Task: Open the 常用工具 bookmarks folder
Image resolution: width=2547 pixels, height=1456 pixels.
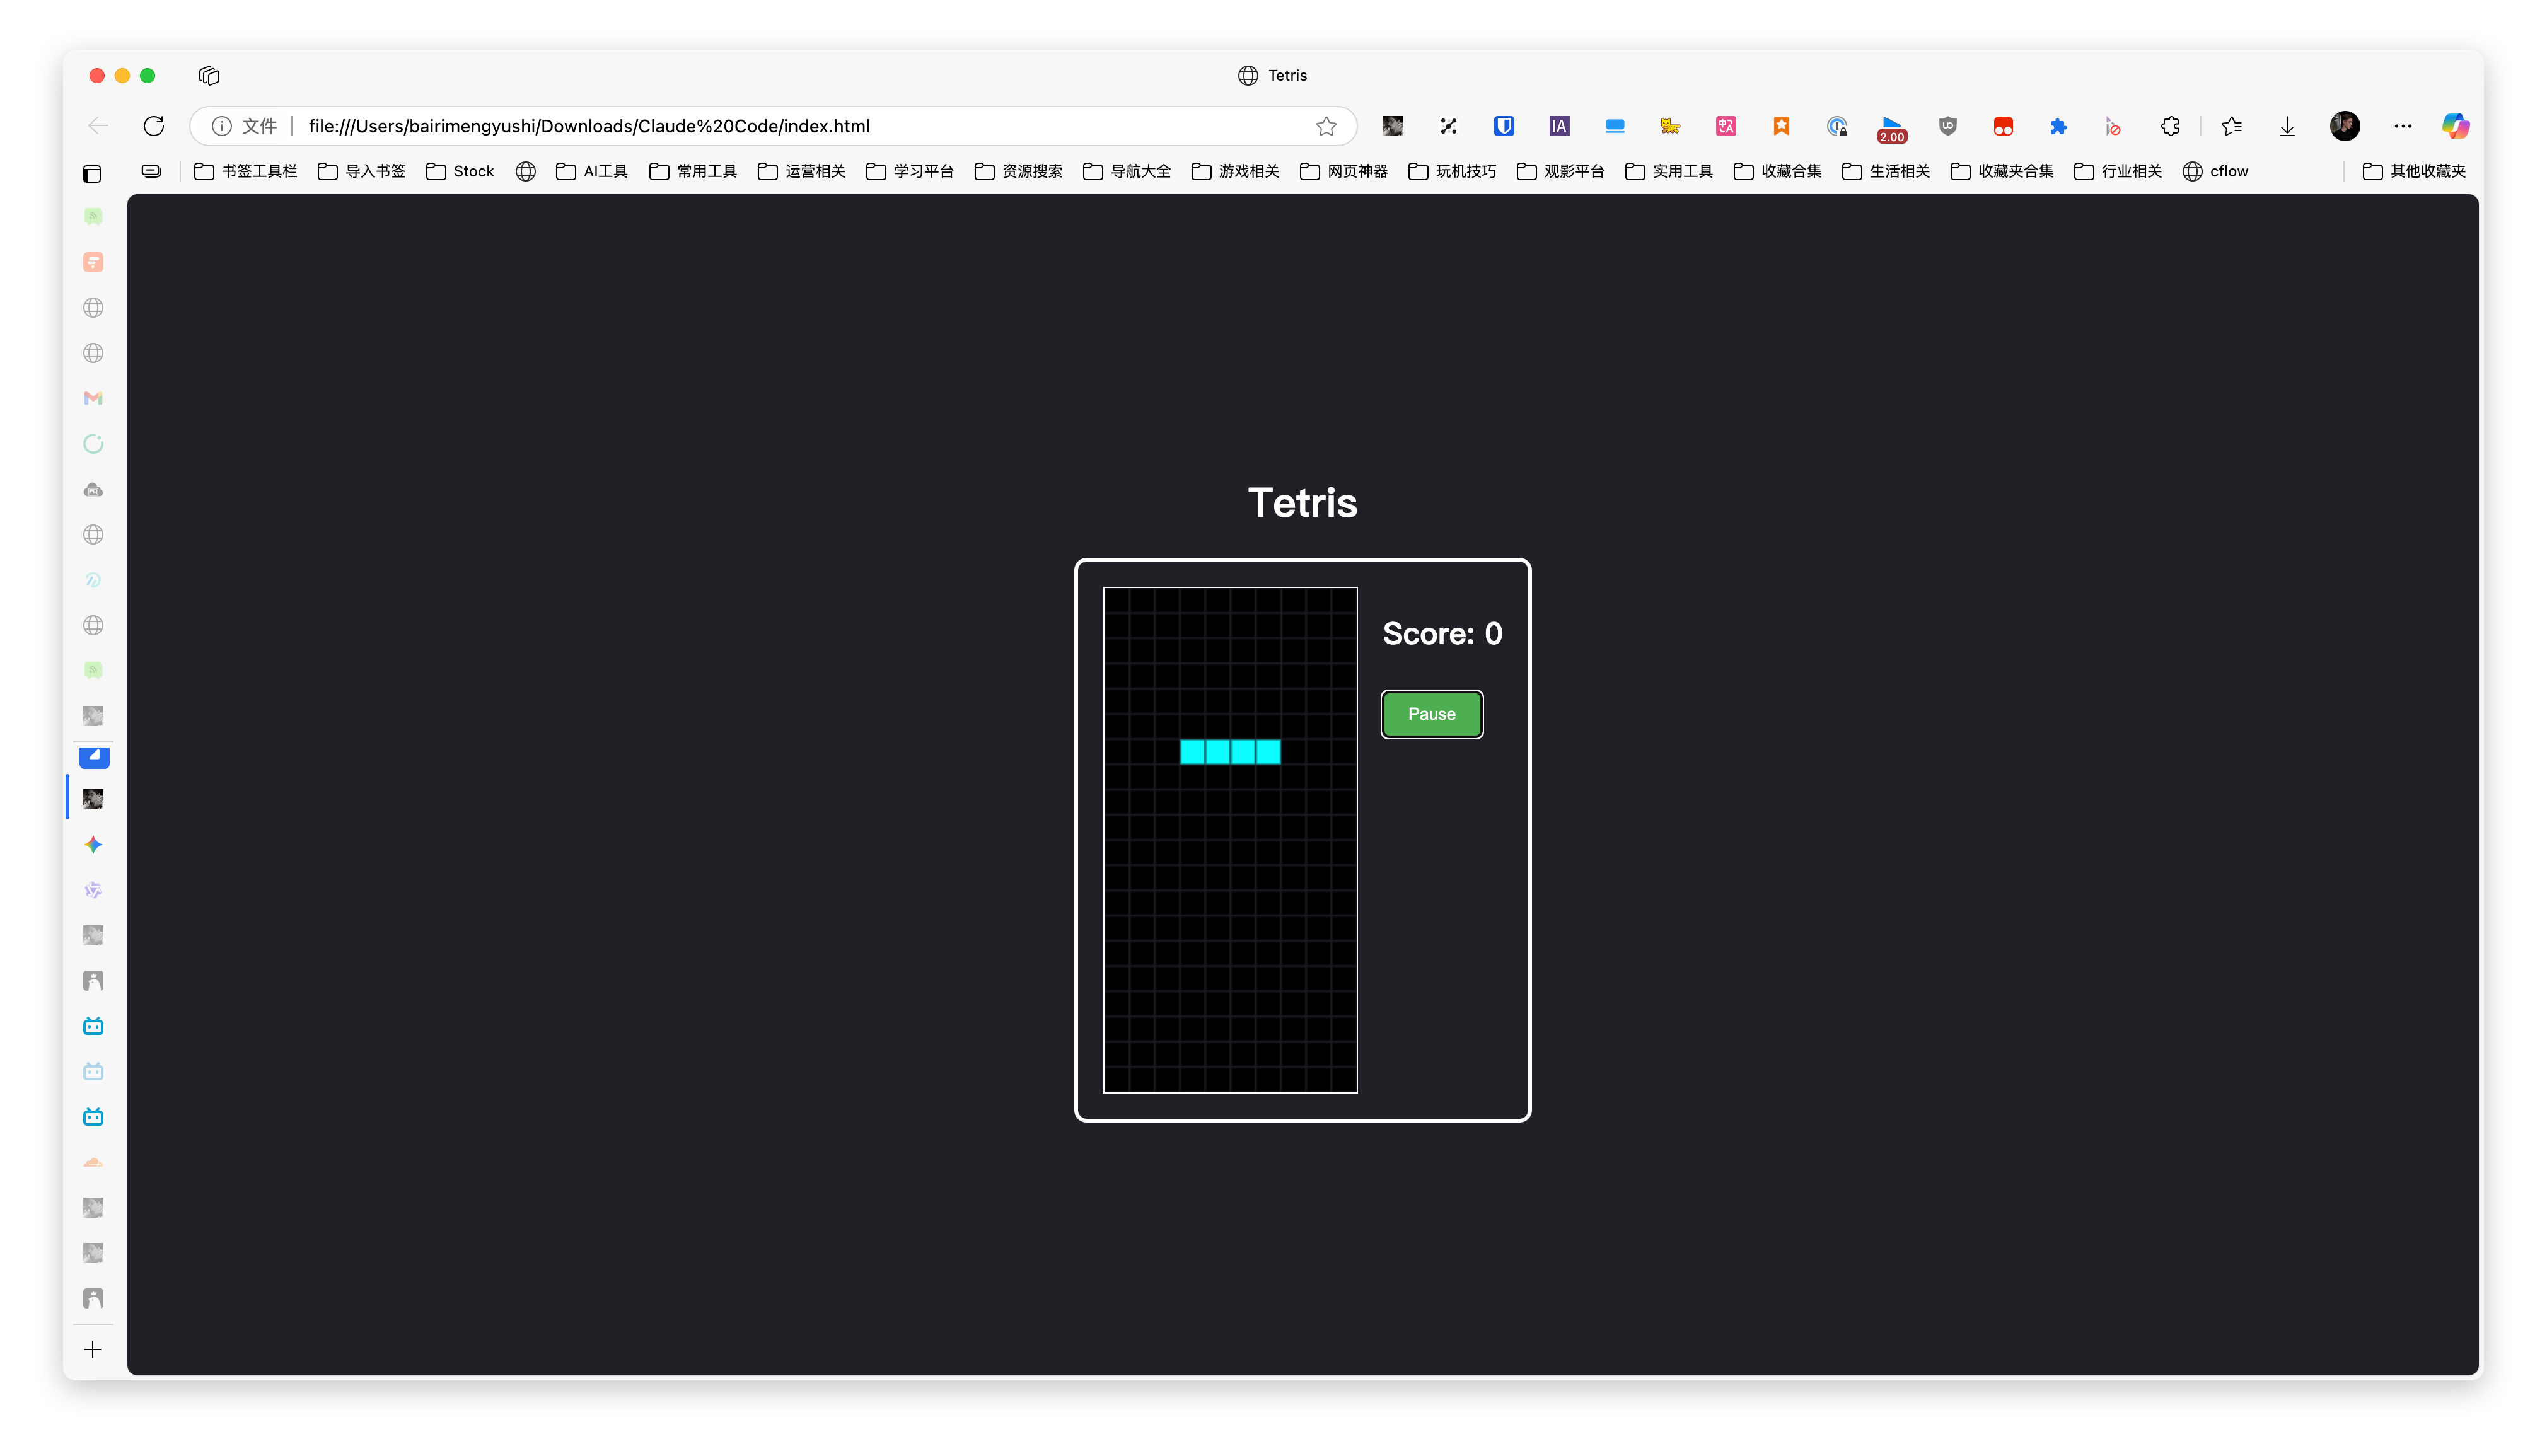Action: click(693, 171)
